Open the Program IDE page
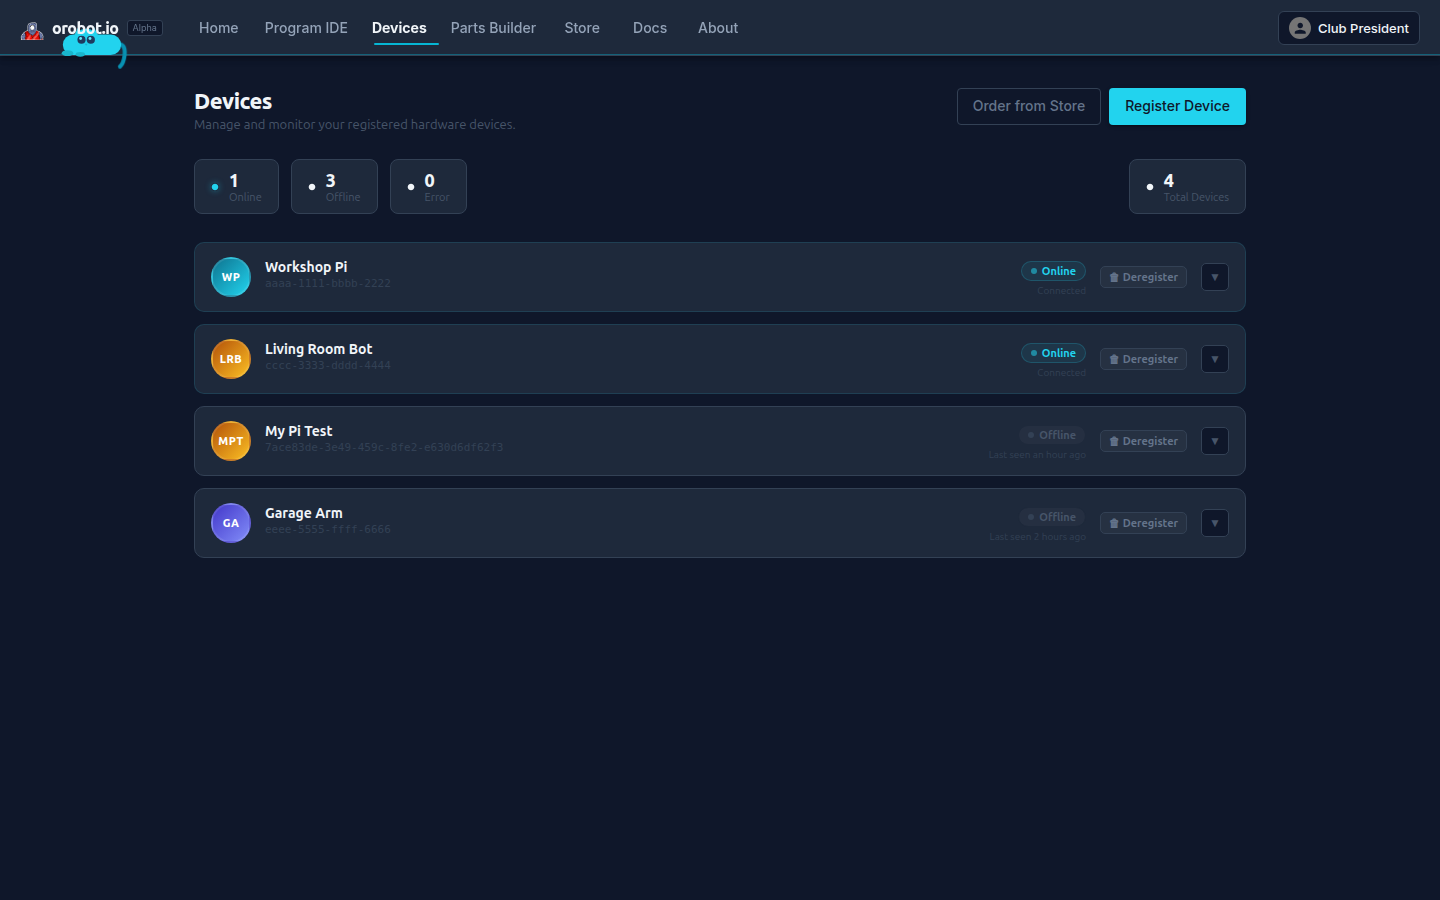This screenshot has width=1440, height=900. point(306,28)
